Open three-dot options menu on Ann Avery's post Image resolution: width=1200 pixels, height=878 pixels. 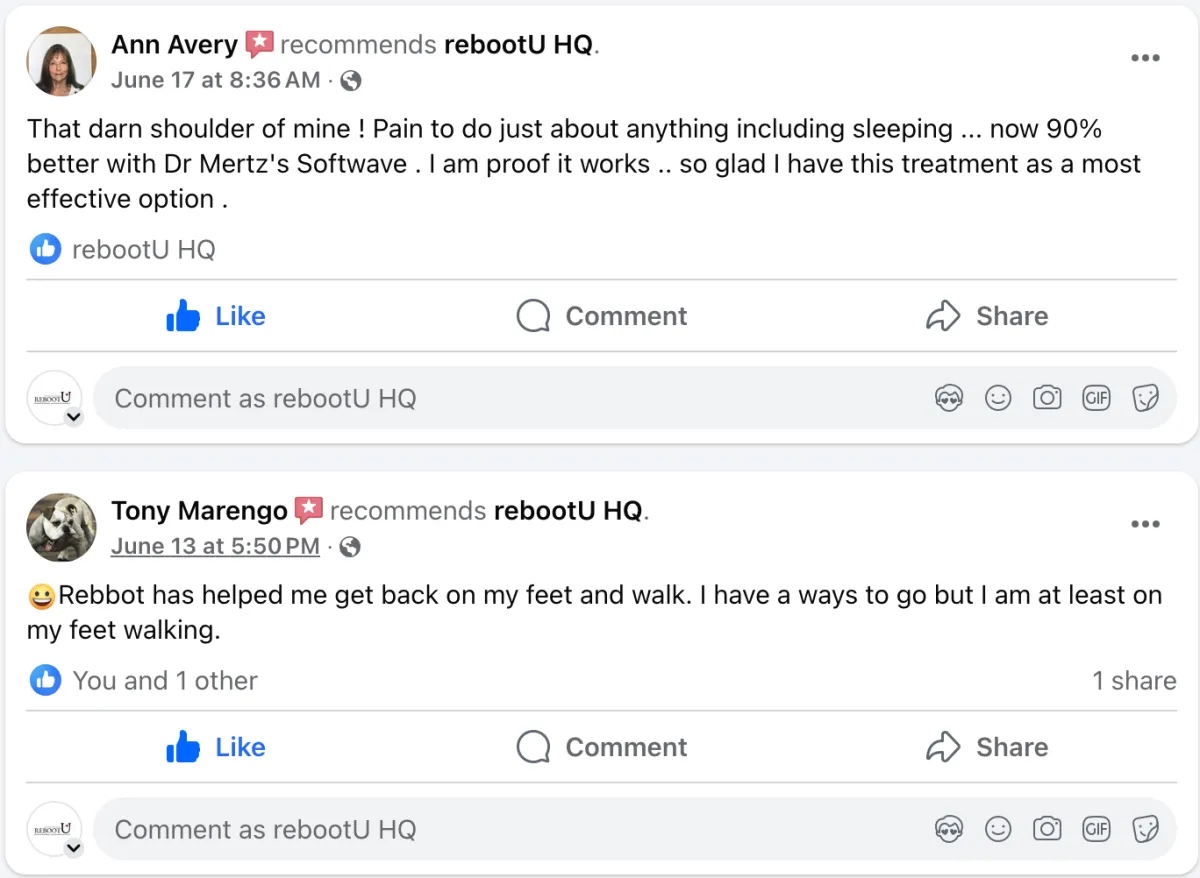pos(1145,58)
